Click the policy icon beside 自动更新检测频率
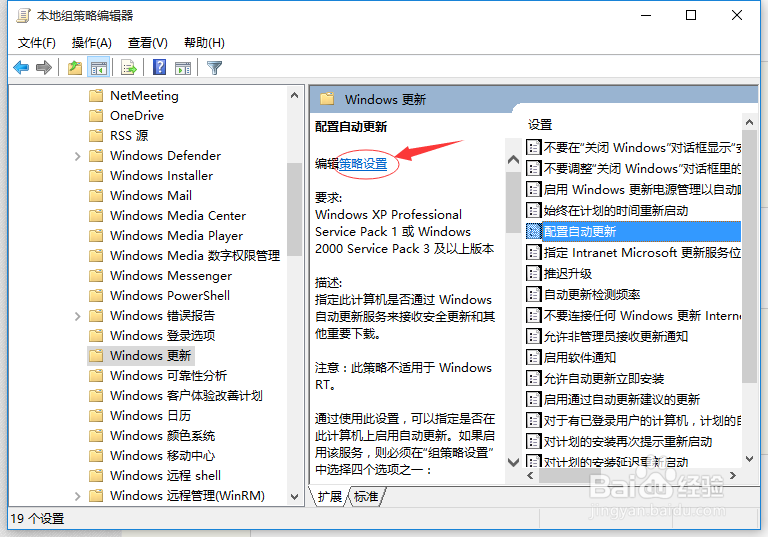The height and width of the screenshot is (537, 768). click(533, 294)
